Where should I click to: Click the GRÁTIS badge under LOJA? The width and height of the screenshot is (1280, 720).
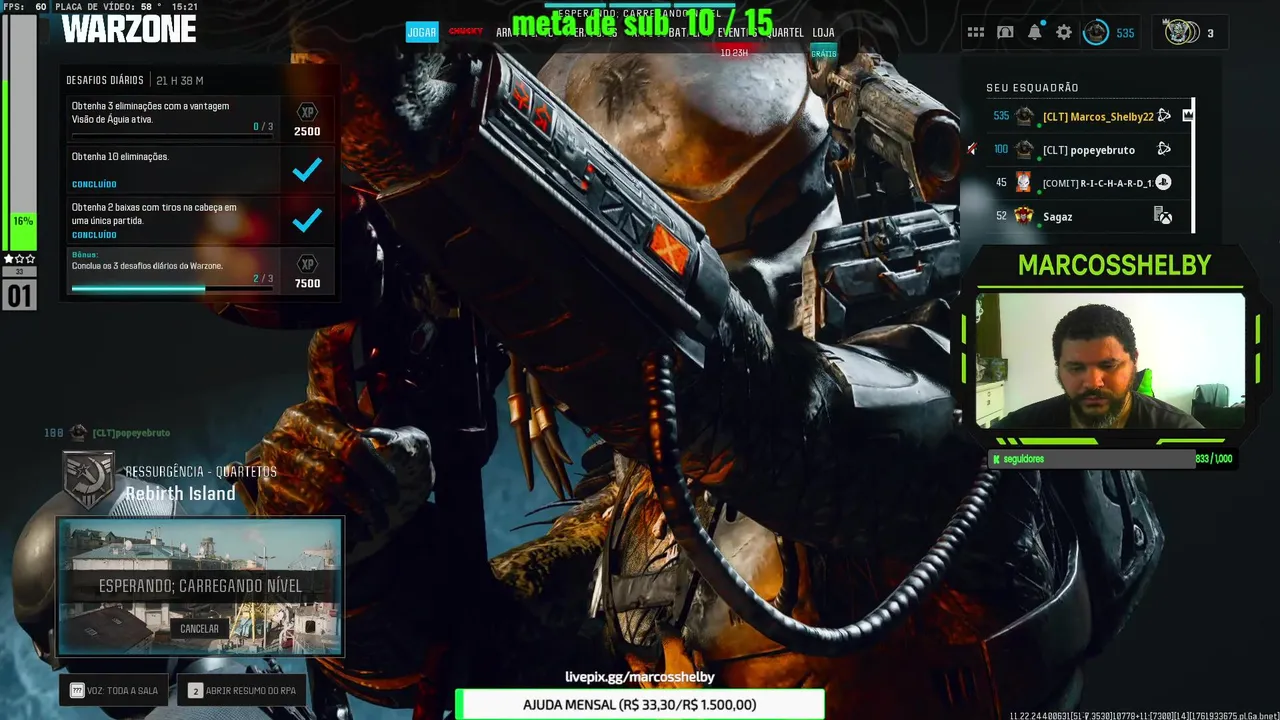pos(824,53)
